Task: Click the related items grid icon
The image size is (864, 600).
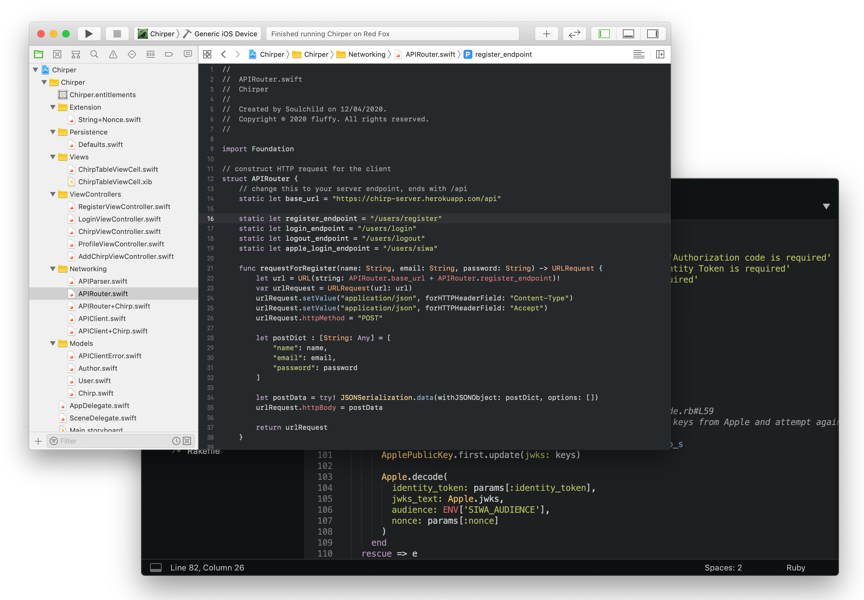Action: 207,55
